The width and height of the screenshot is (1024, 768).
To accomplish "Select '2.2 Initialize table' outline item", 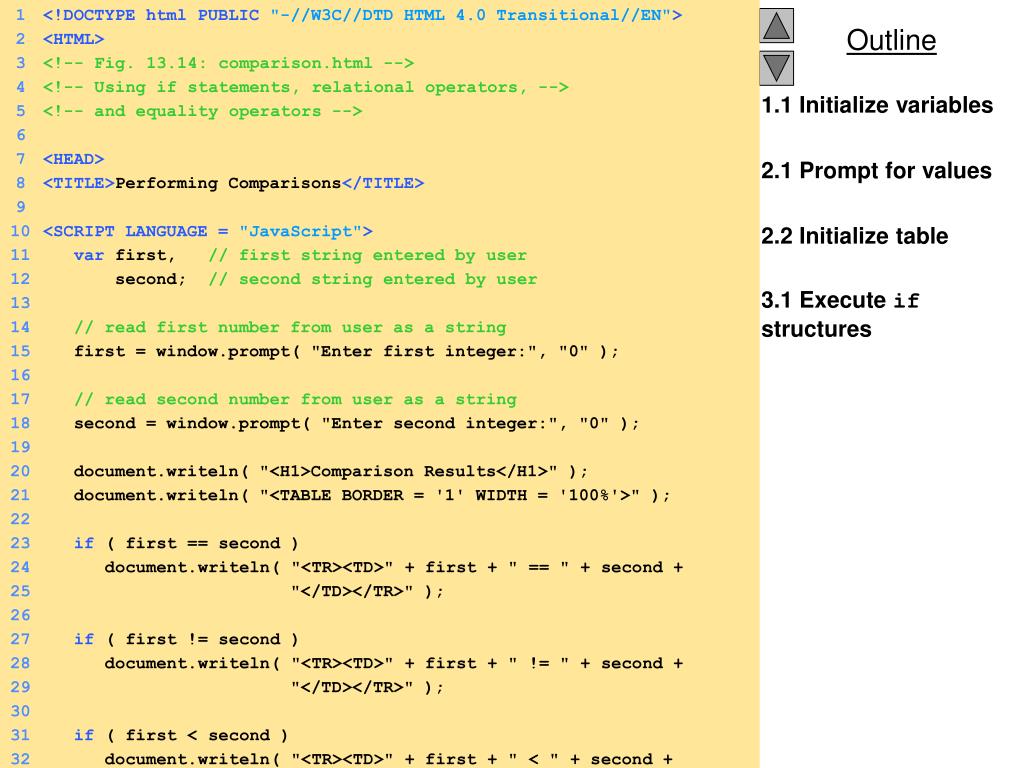I will point(855,236).
